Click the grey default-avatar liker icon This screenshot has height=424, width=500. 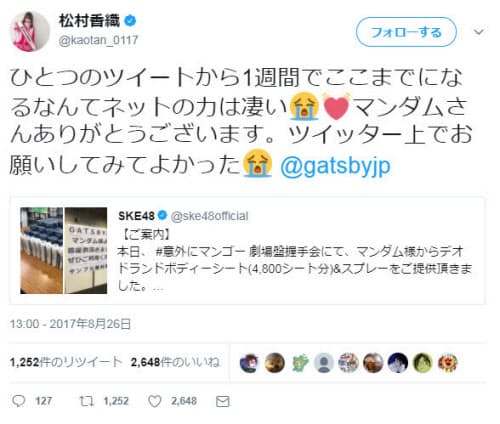[x=324, y=363]
